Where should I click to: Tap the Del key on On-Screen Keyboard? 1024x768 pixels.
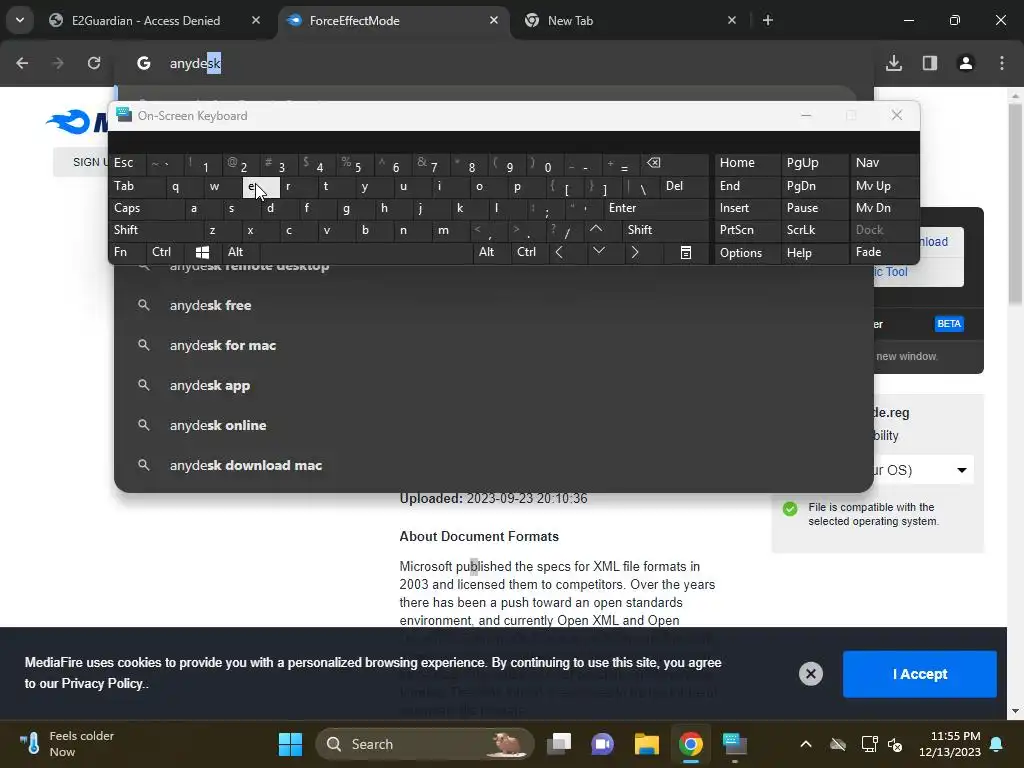[x=684, y=186]
